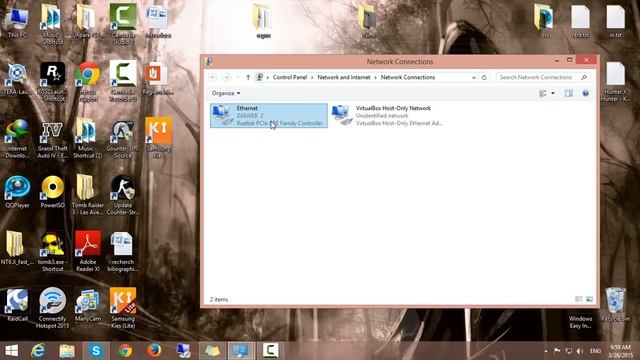640x360 pixels.
Task: Open Network and Internet in the breadcrumb
Action: pos(344,77)
